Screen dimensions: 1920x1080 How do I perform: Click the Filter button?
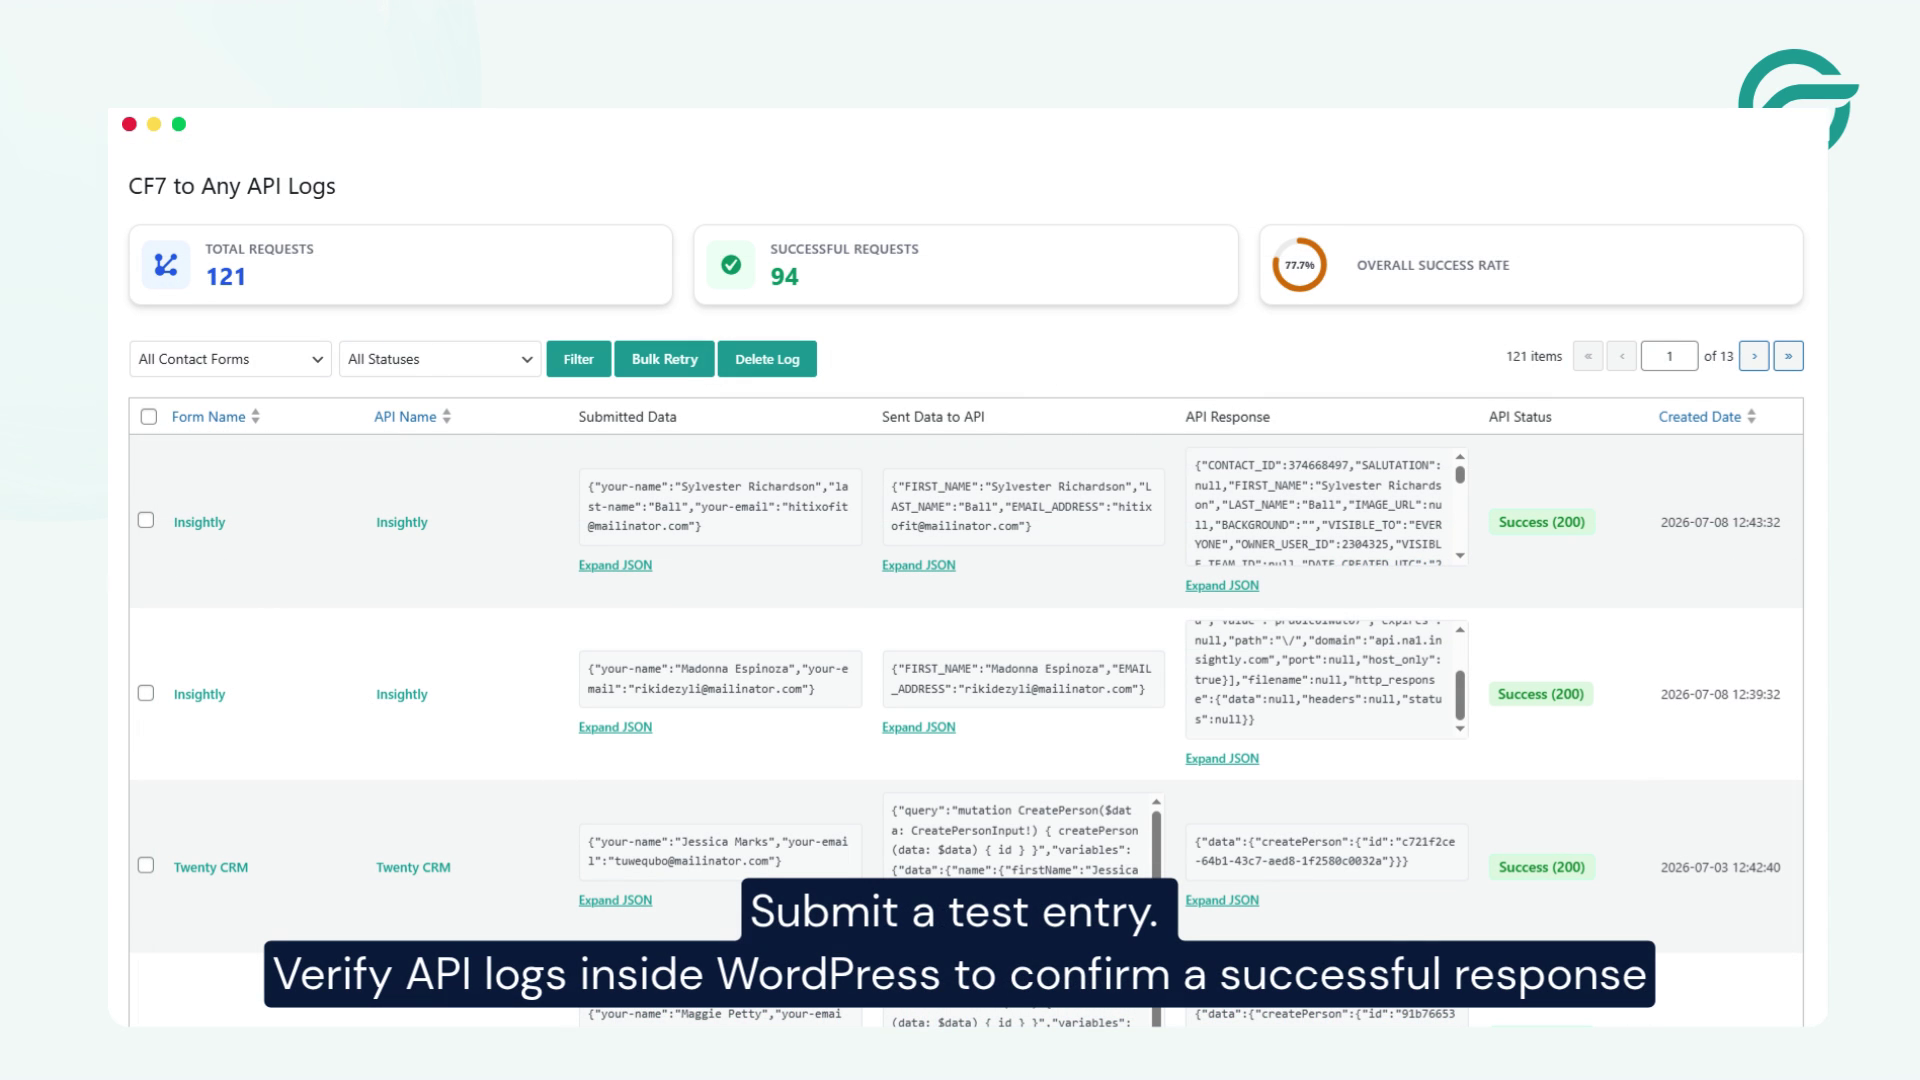pos(578,359)
